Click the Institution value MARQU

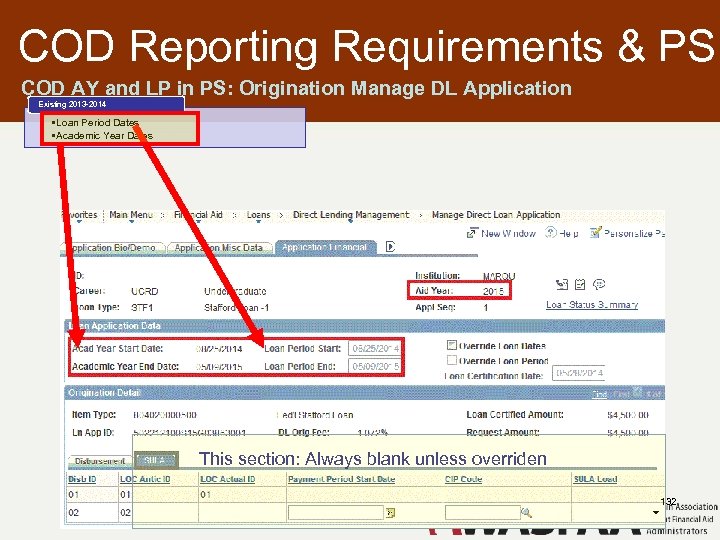(x=499, y=276)
